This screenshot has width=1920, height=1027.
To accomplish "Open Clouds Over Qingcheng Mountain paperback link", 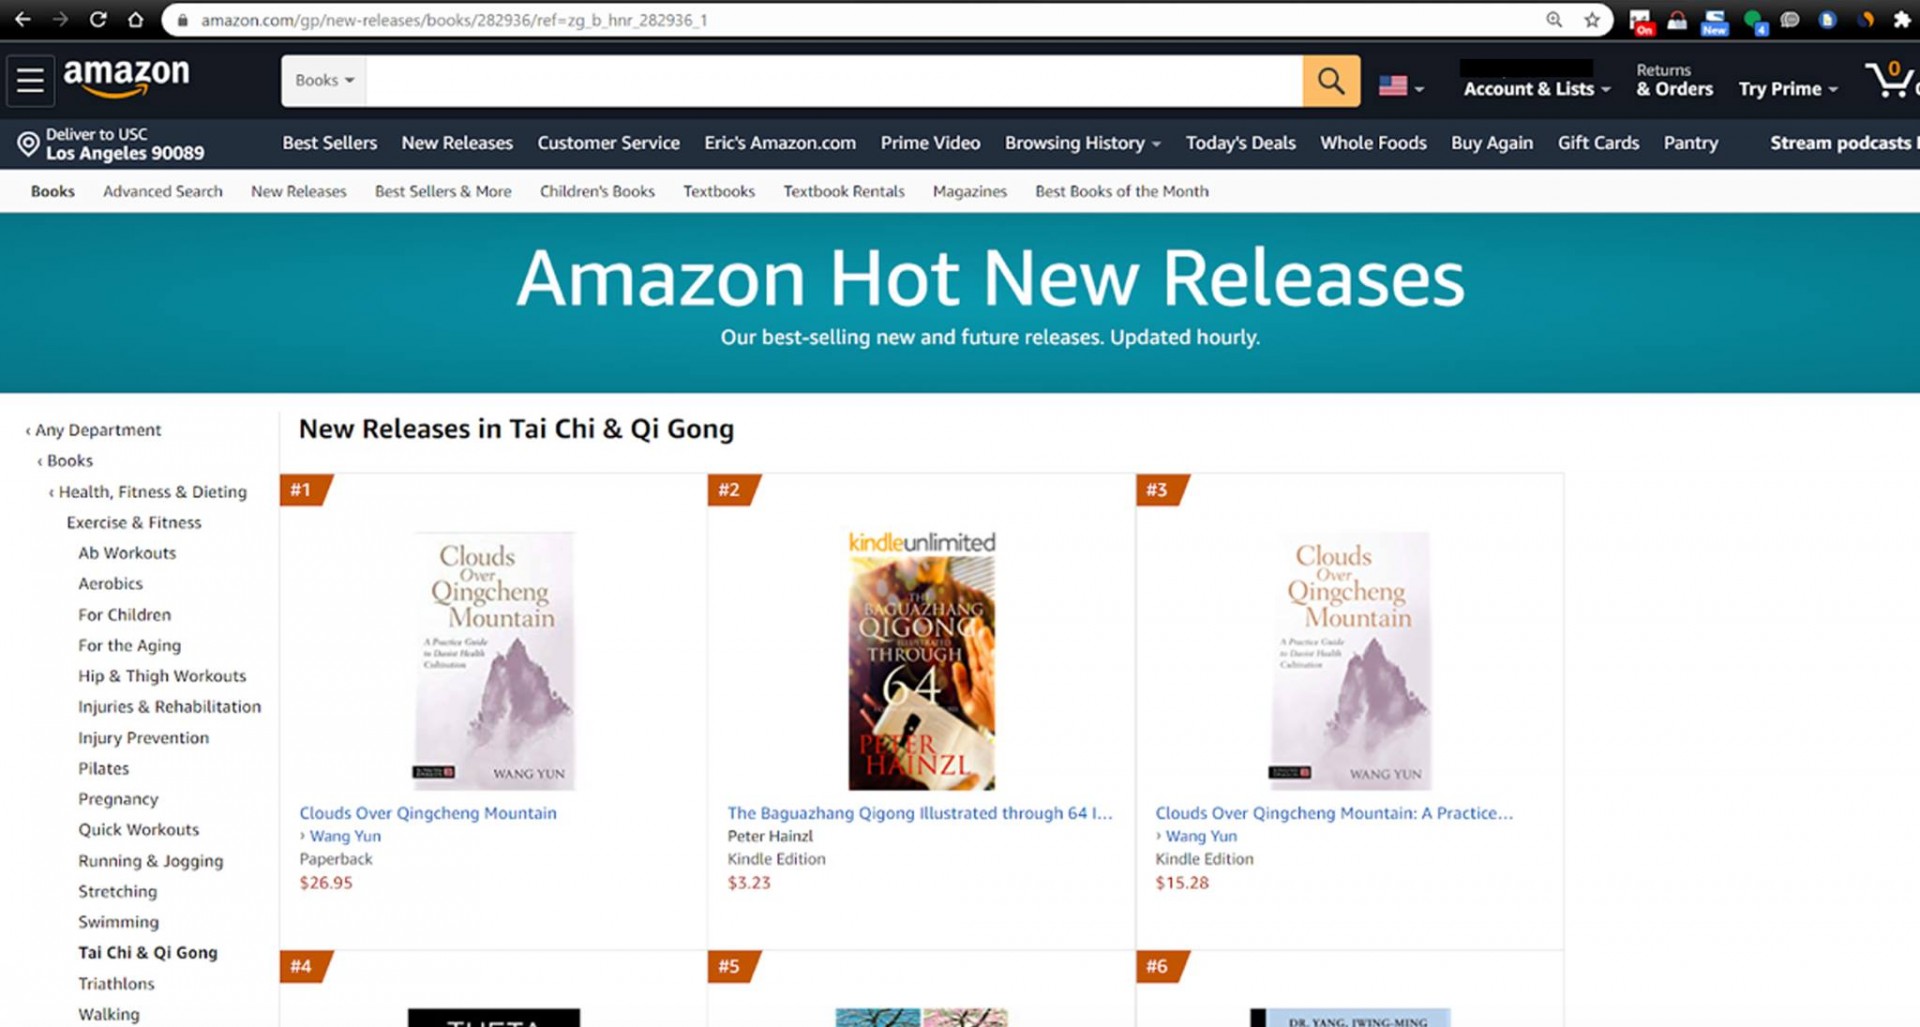I will (428, 813).
